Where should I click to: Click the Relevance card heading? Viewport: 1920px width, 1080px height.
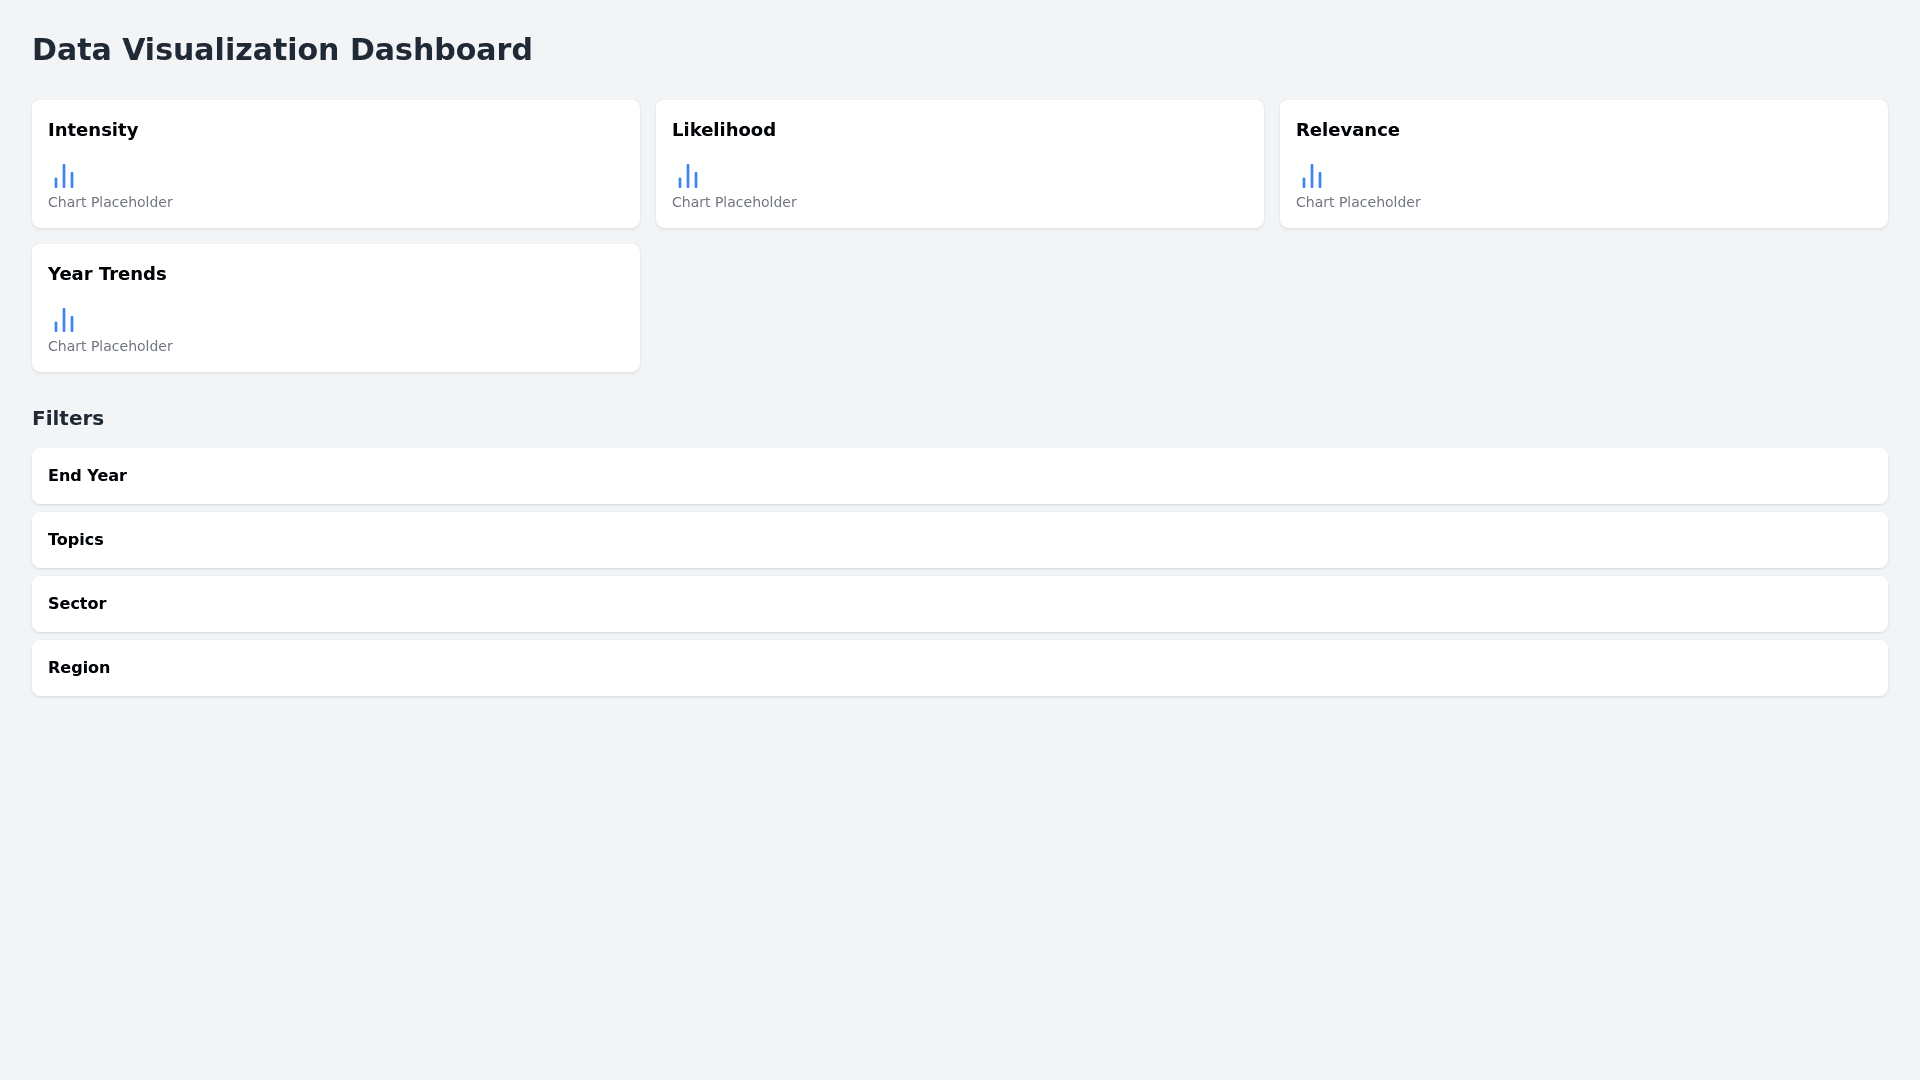[1347, 130]
